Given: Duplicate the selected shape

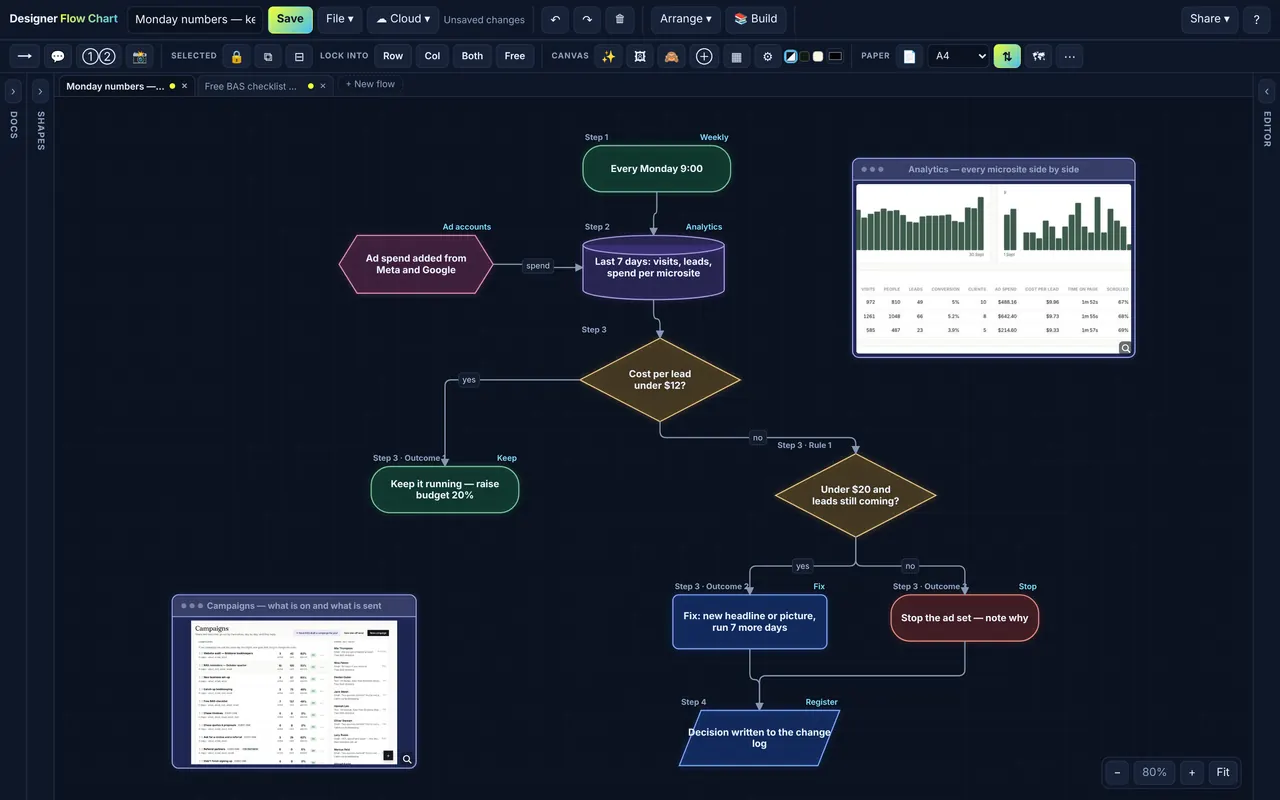Looking at the screenshot, I should (x=268, y=56).
